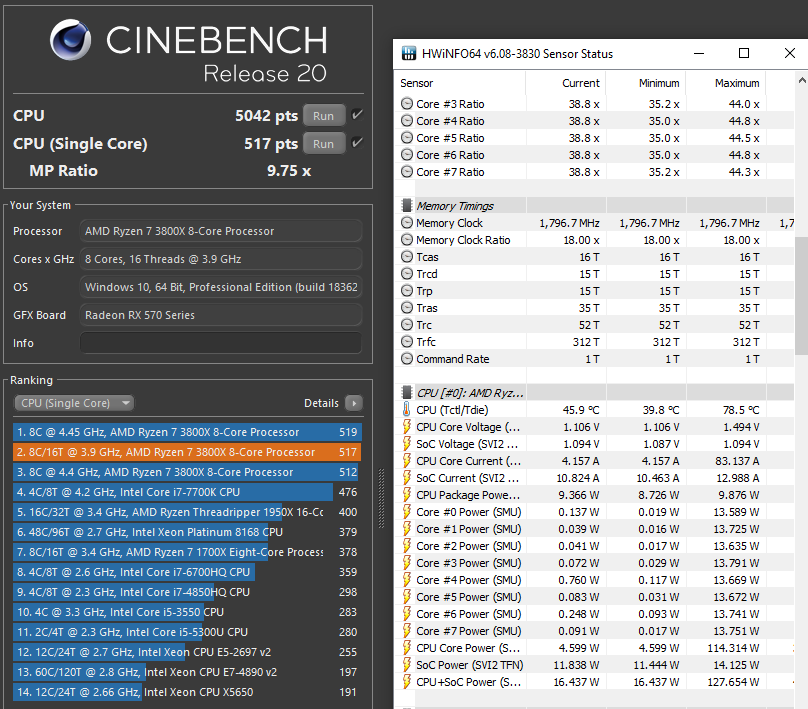
Task: Select ranking entry Ryzen Threadripper 1950X
Action: (x=187, y=512)
